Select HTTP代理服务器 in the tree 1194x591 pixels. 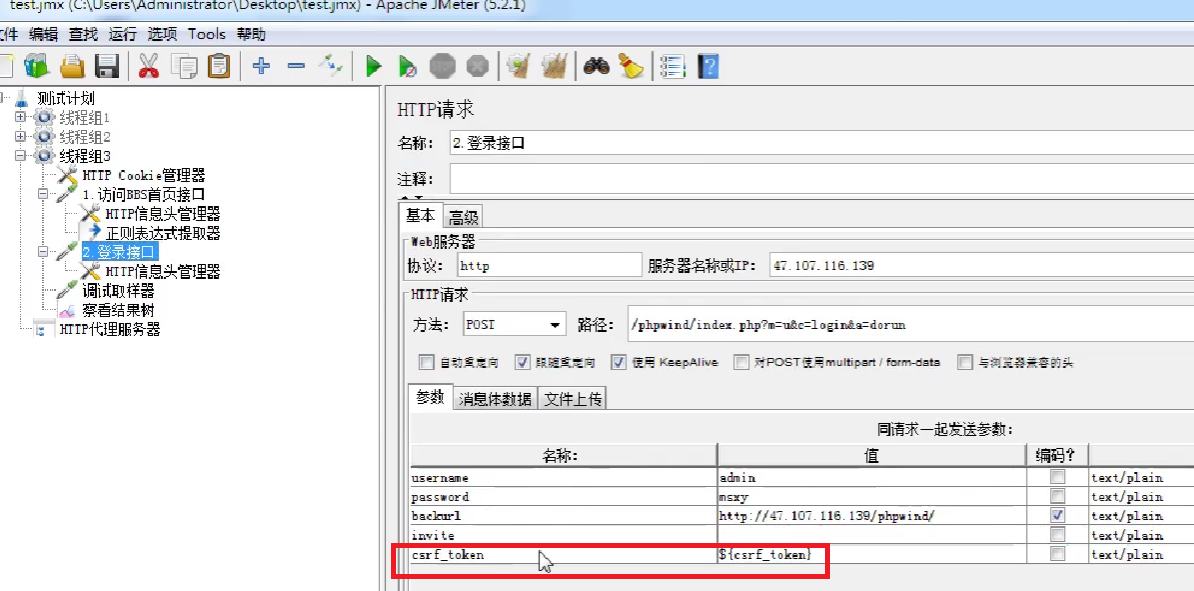[x=110, y=330]
